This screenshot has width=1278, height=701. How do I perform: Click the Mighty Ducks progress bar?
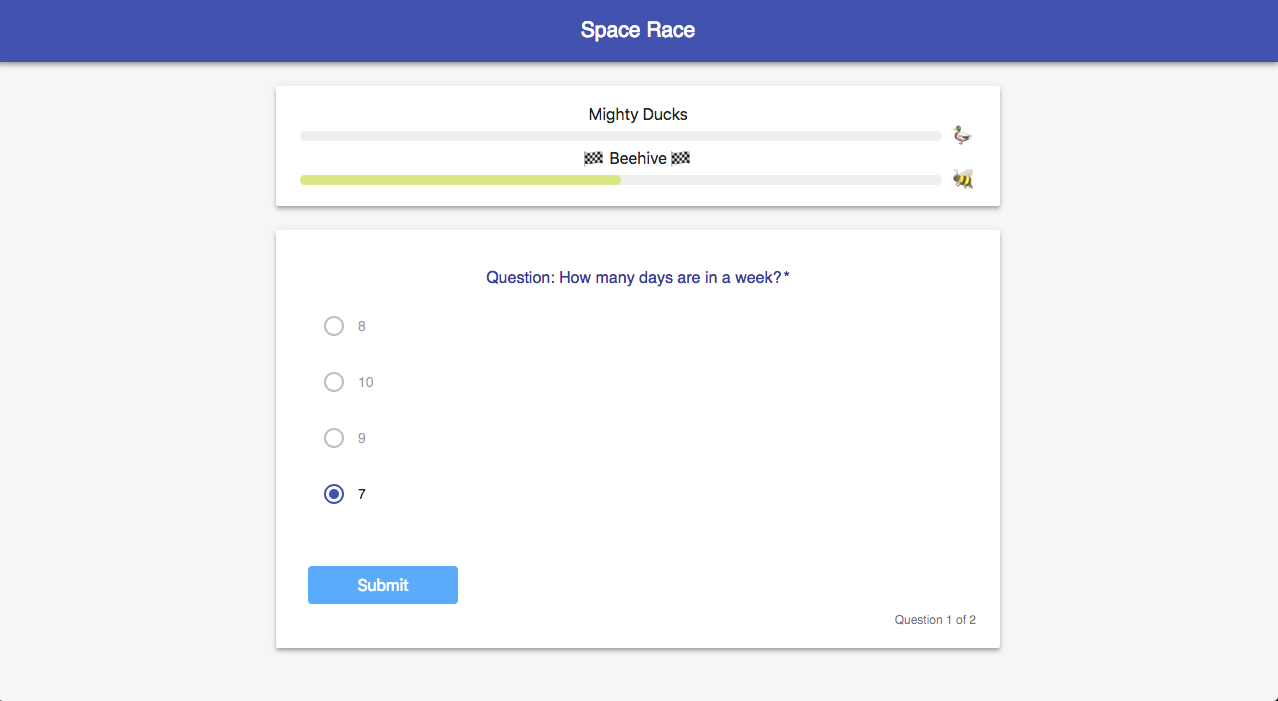tap(621, 136)
